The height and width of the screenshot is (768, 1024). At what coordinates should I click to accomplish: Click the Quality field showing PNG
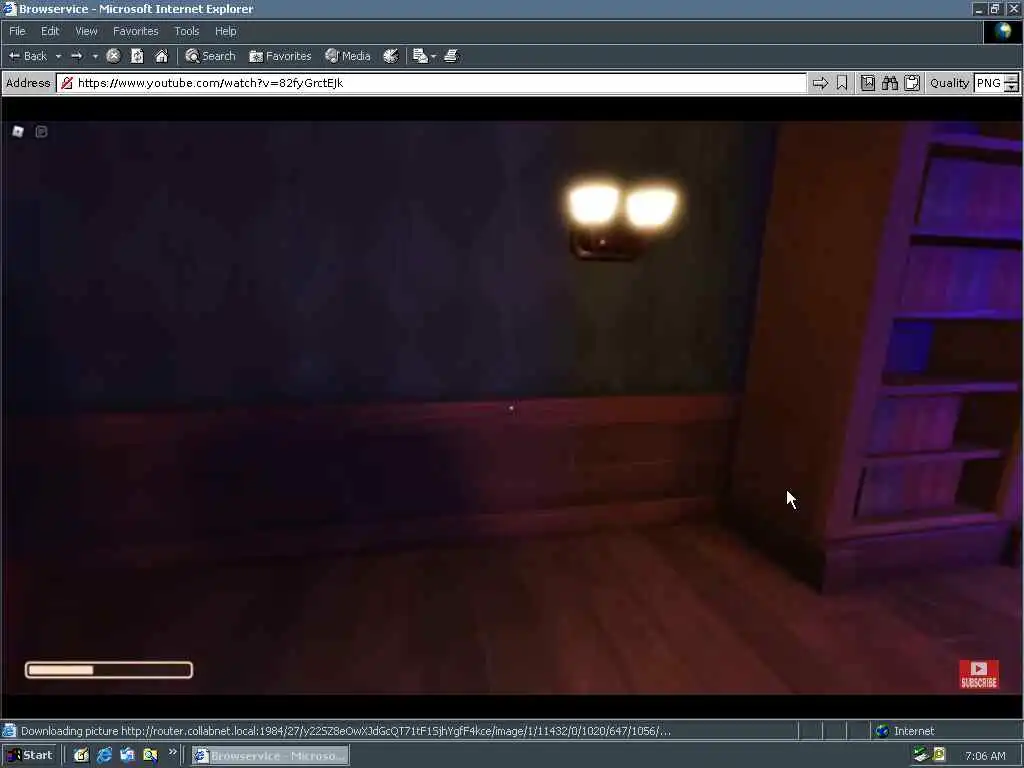pyautogui.click(x=988, y=83)
